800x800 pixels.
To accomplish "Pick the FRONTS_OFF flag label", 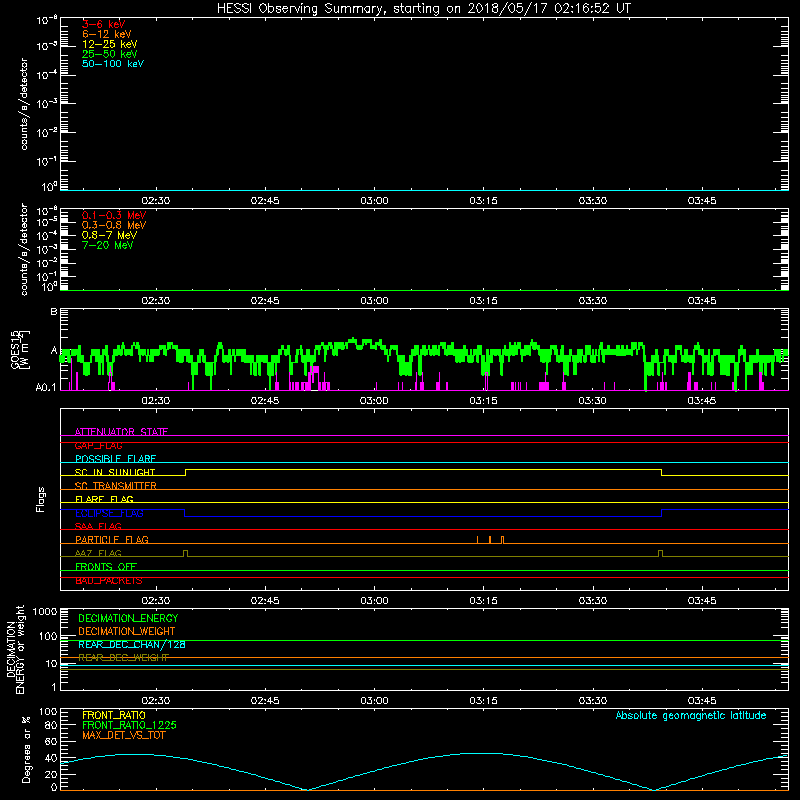I will [x=106, y=566].
